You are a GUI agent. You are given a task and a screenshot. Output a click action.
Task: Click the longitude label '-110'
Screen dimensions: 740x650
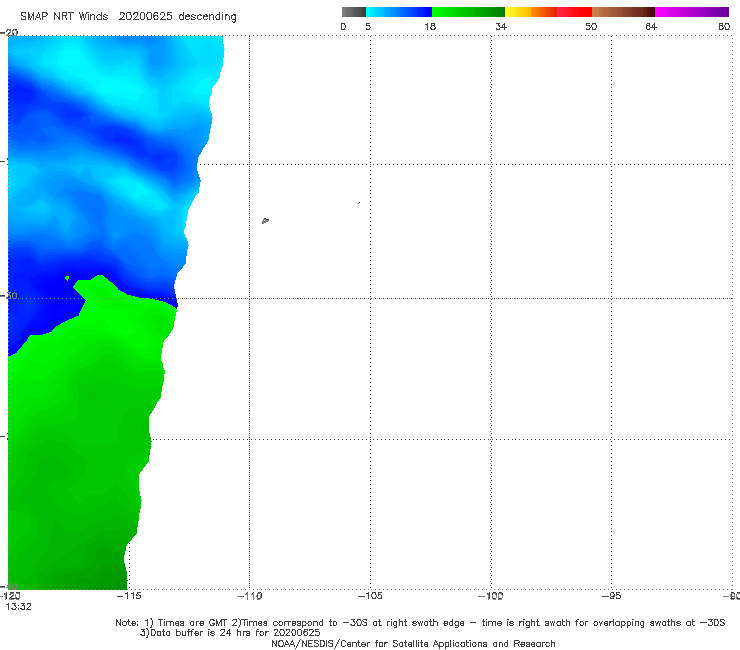pos(249,596)
